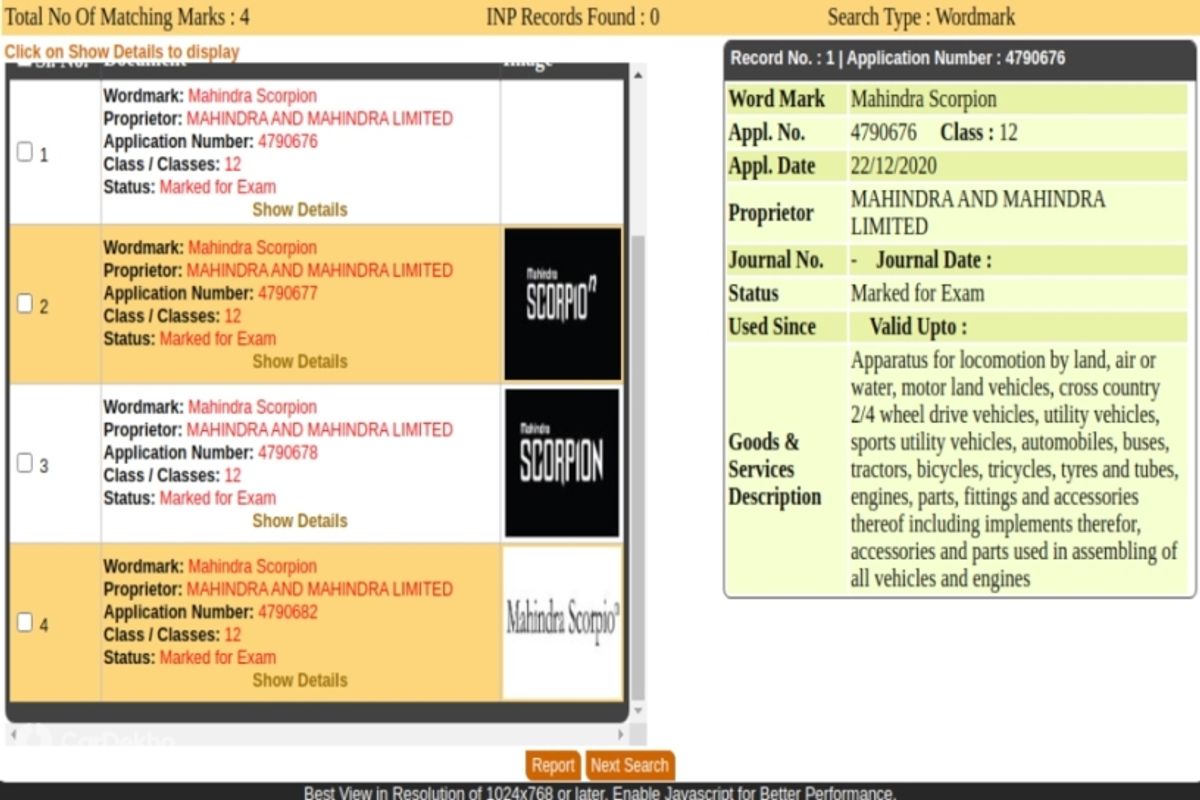Open Scorpion logo thumbnail in row 3
Screen dimensions: 1200x800
coord(563,463)
